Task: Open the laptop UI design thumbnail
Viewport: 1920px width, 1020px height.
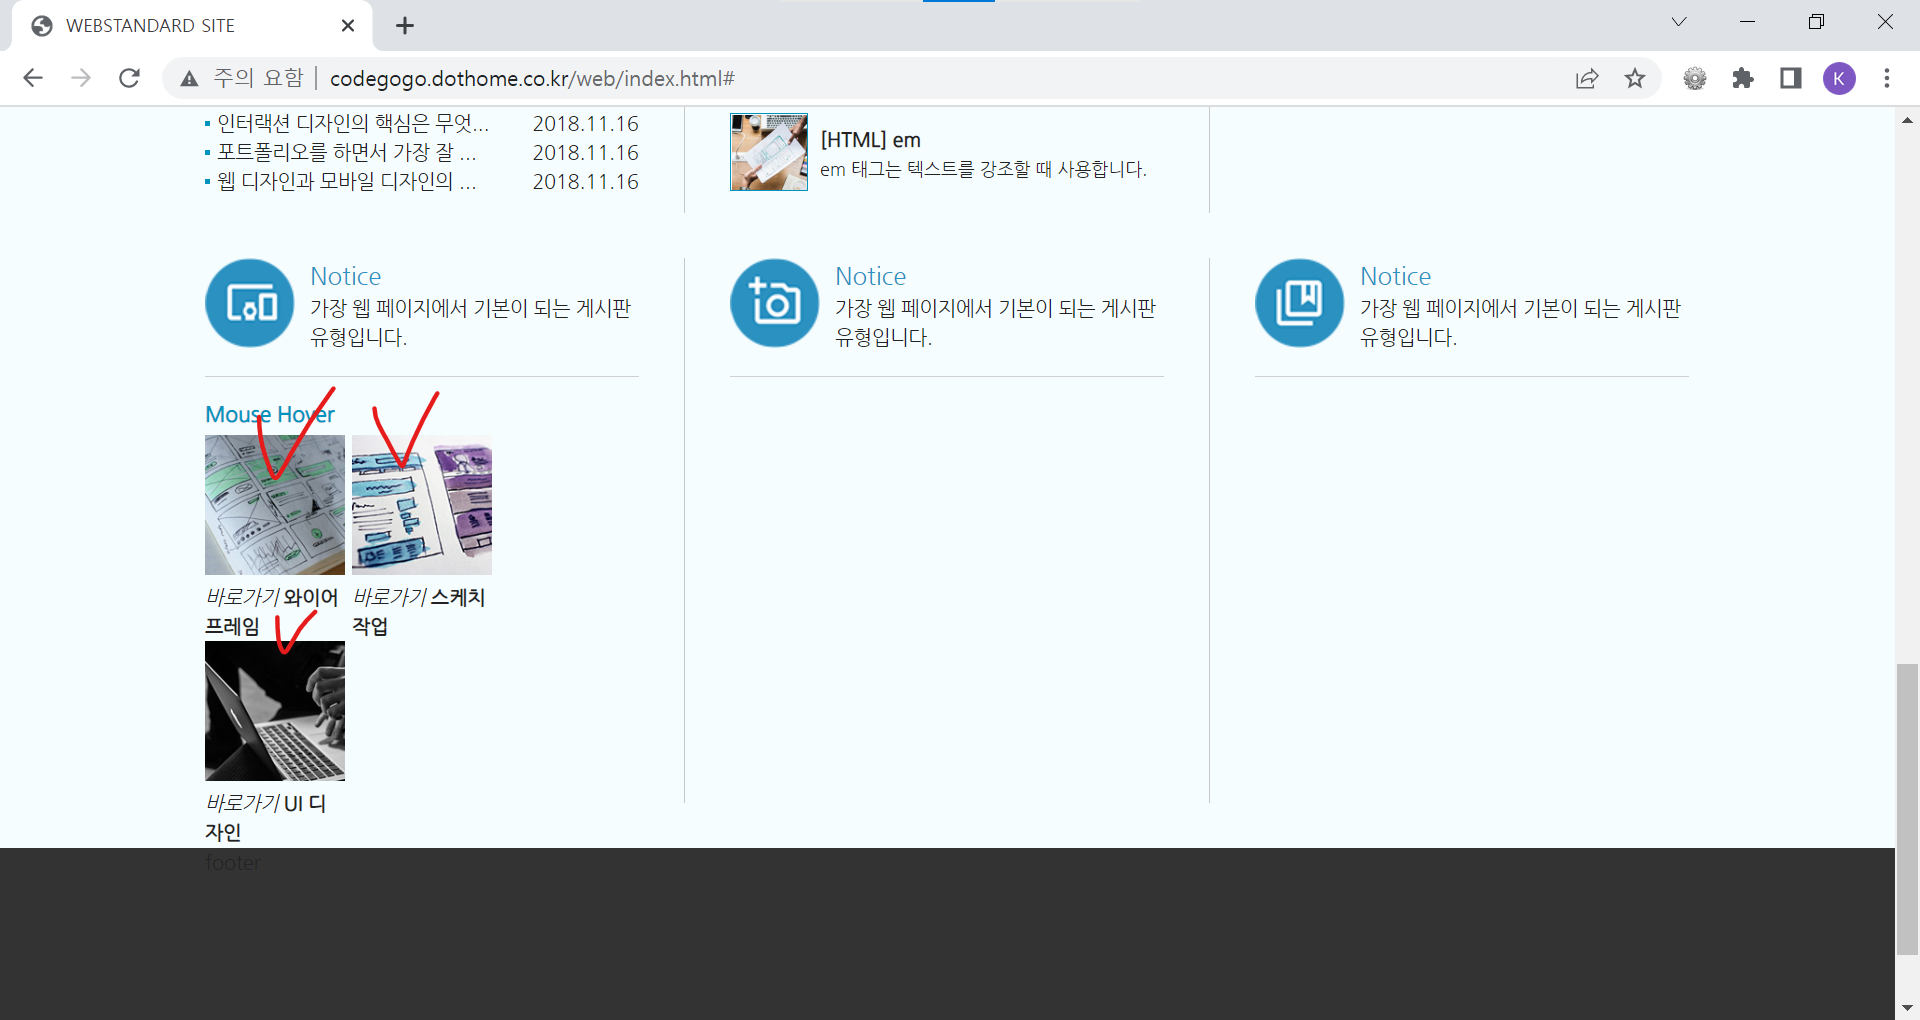Action: click(x=275, y=711)
